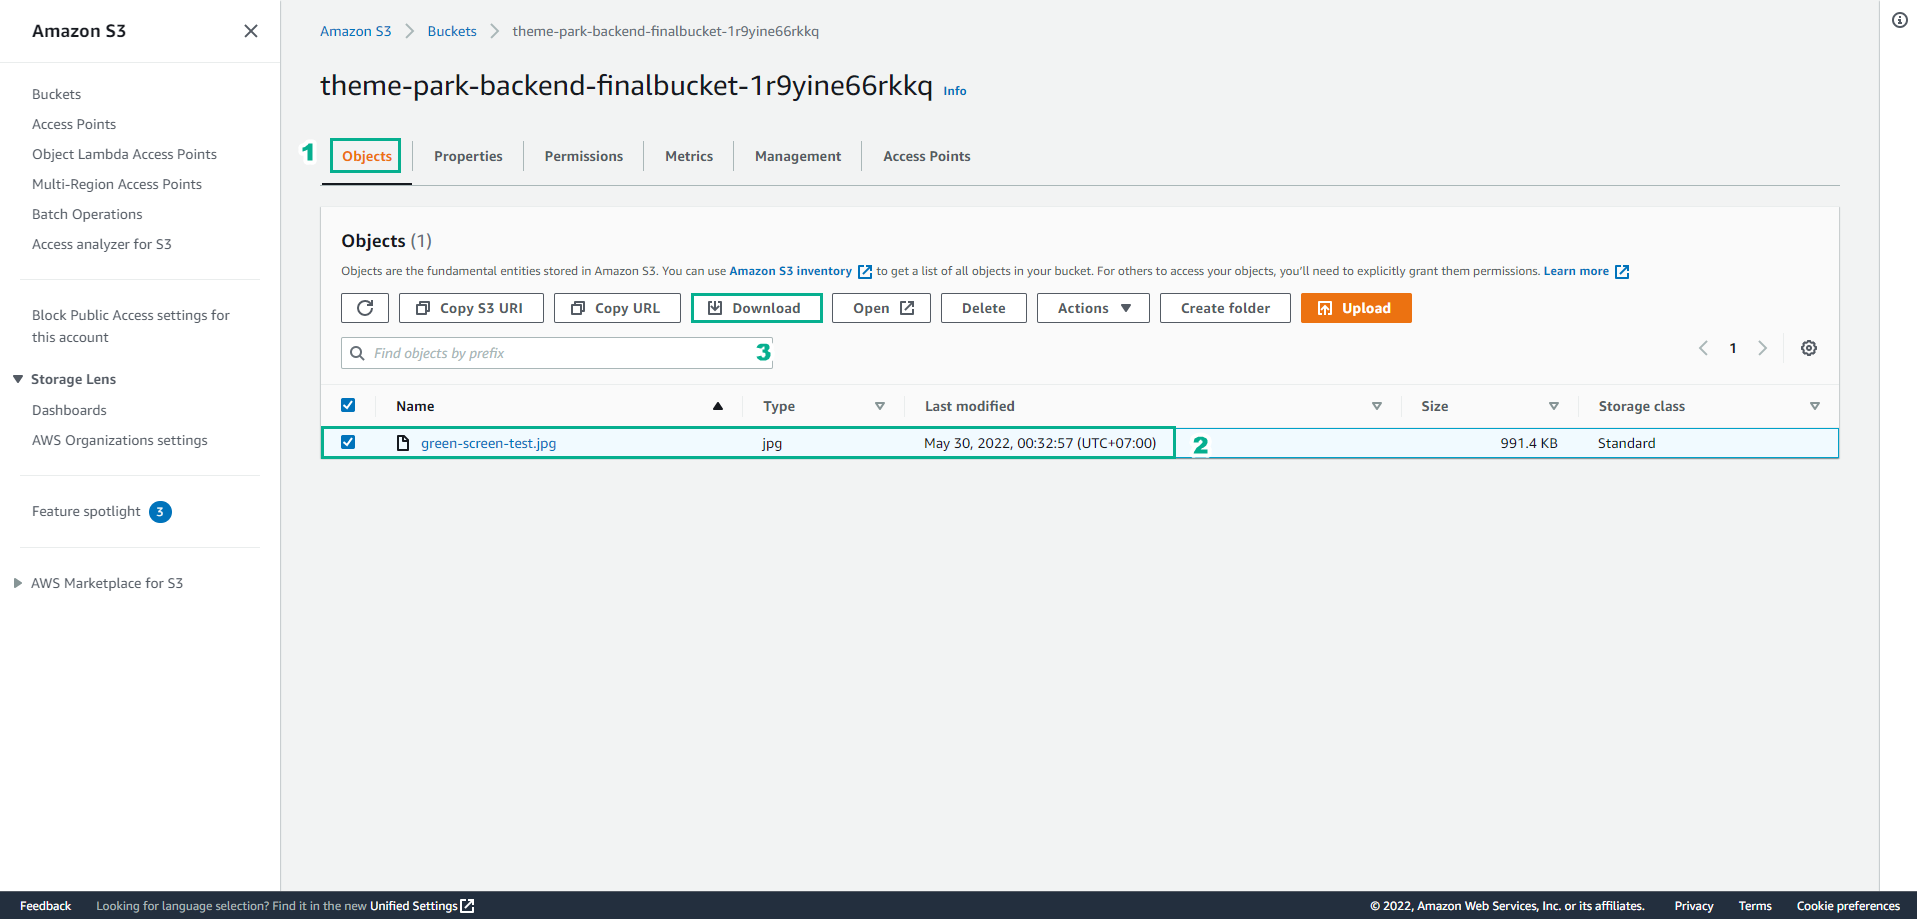The height and width of the screenshot is (919, 1917).
Task: Collapse the Storage Lens section
Action: [x=18, y=379]
